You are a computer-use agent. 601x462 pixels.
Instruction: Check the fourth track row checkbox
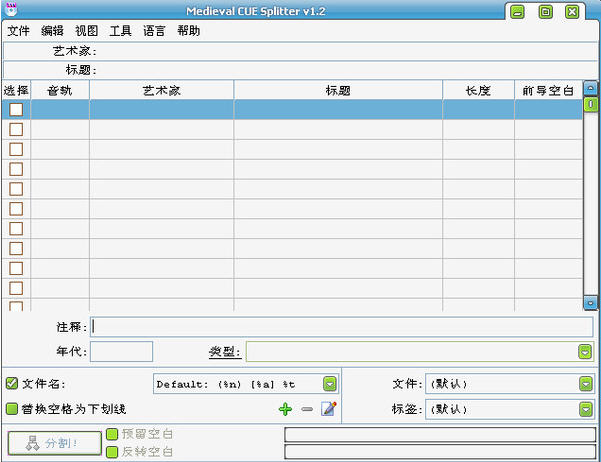click(16, 169)
